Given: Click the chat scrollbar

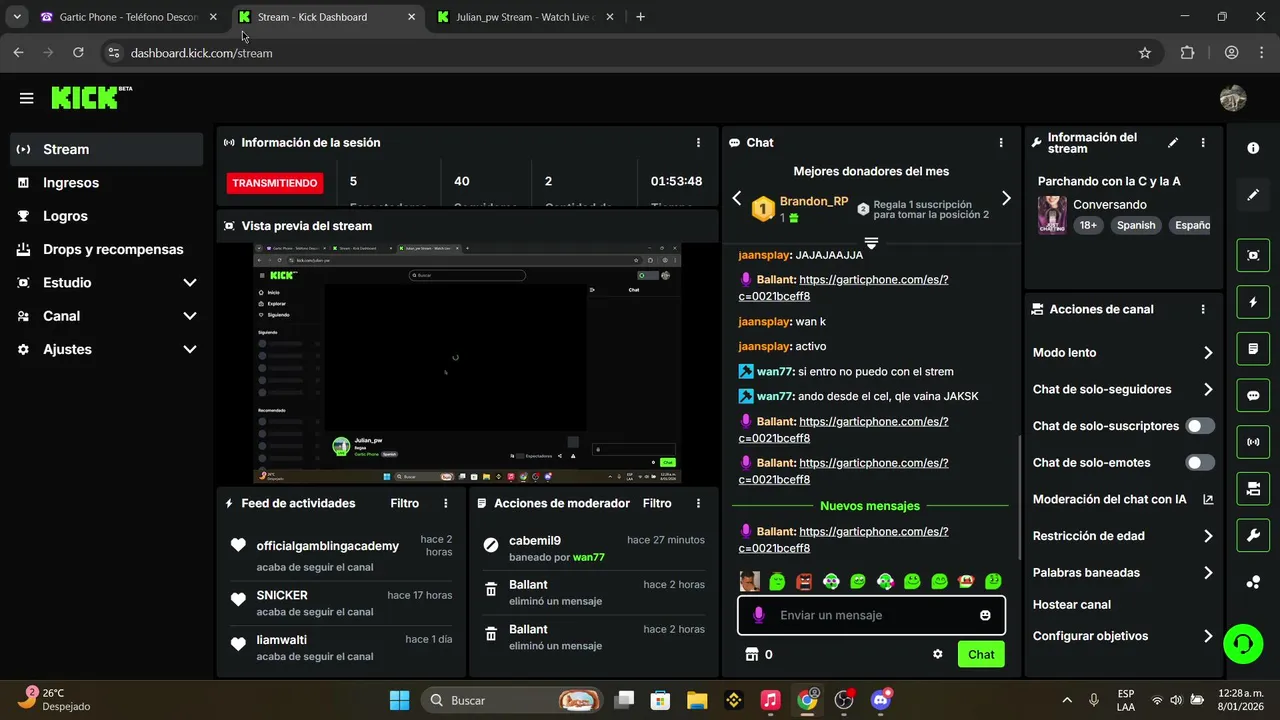Looking at the screenshot, I should (1019, 498).
